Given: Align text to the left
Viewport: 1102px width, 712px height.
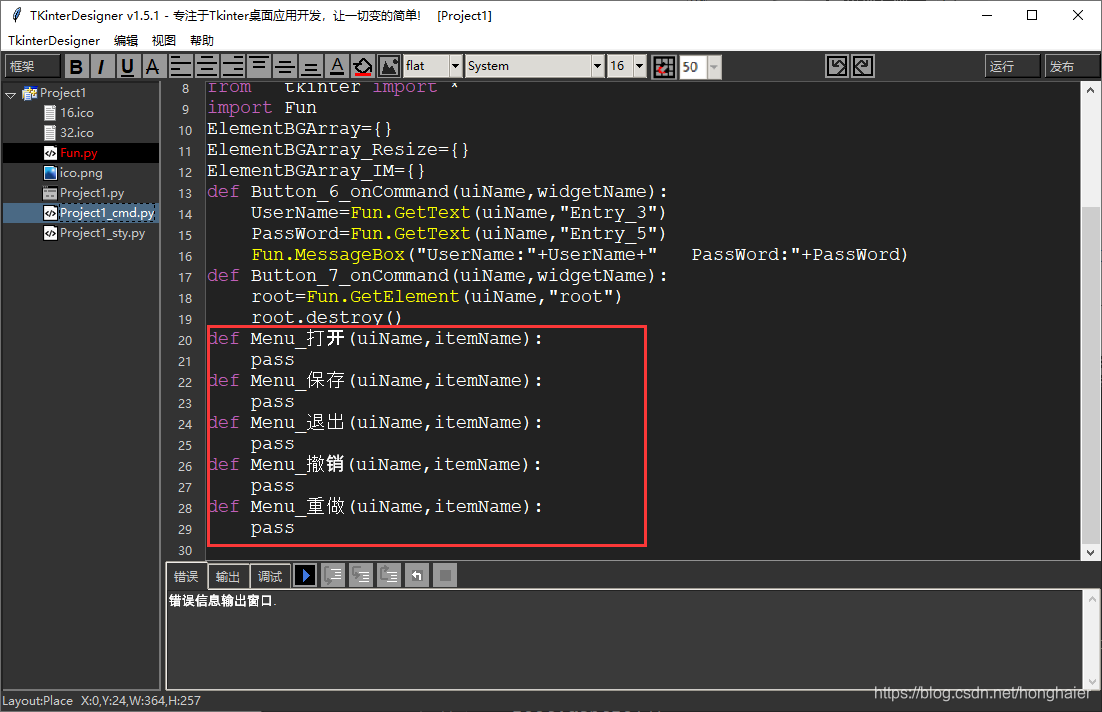Looking at the screenshot, I should [181, 67].
